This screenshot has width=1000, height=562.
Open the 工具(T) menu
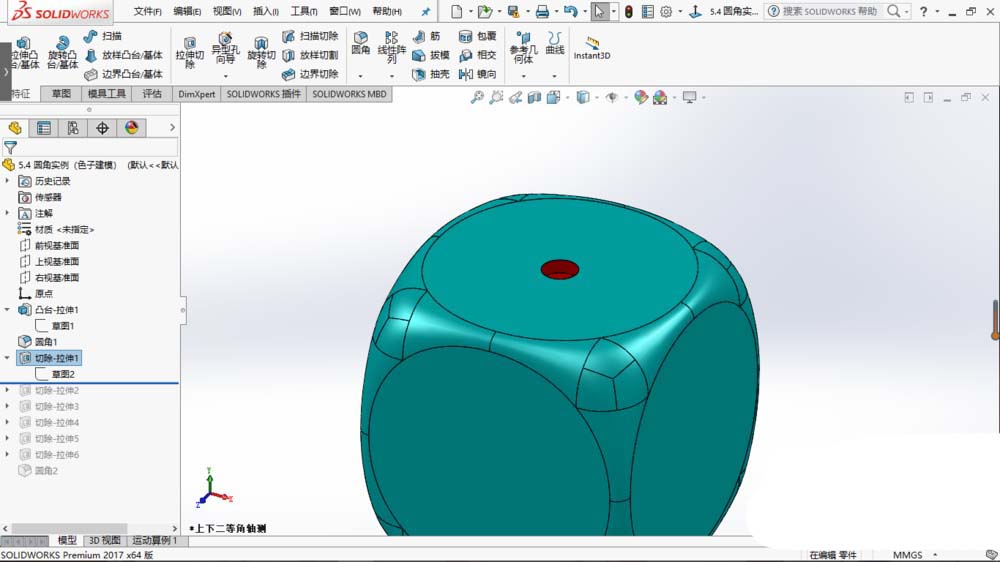(x=304, y=11)
